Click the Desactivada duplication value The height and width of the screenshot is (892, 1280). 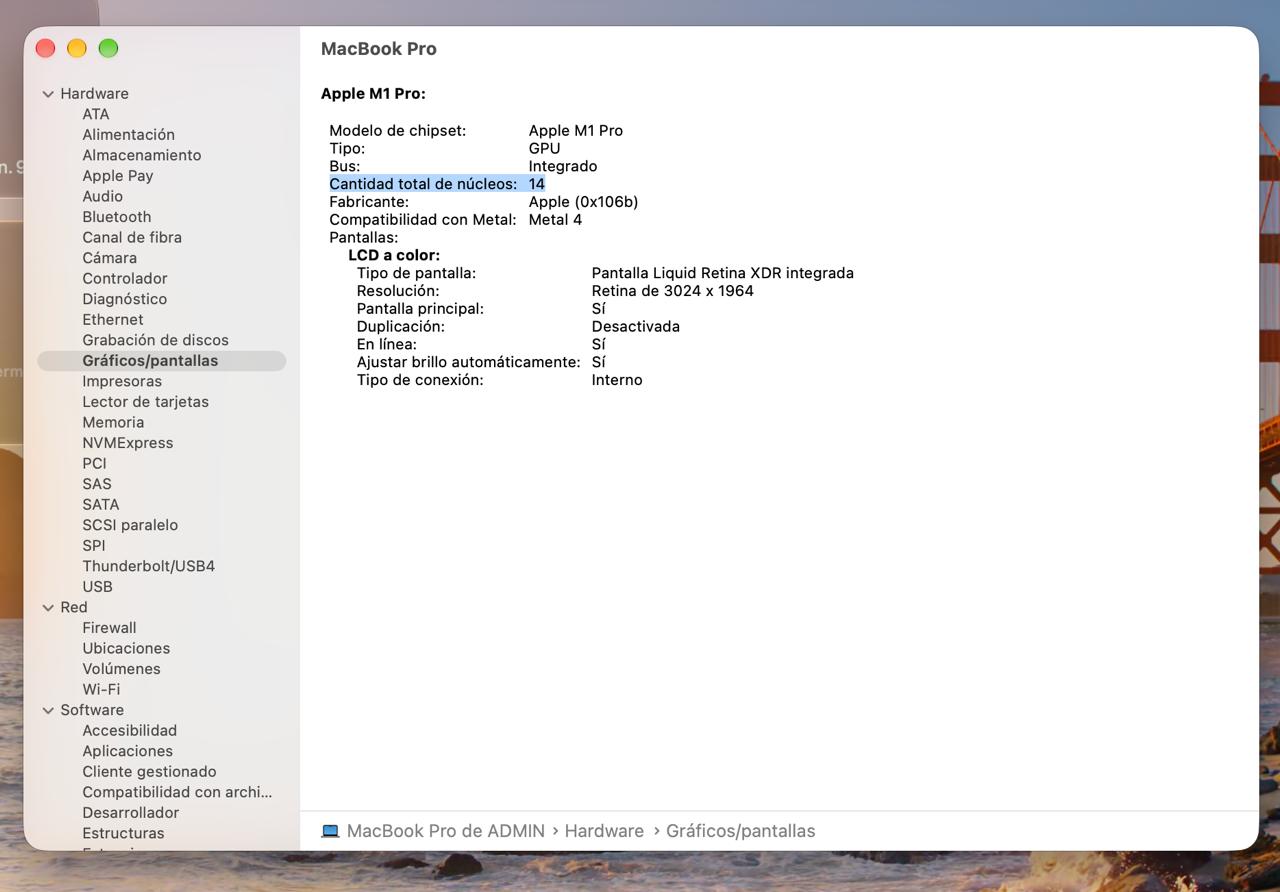635,327
